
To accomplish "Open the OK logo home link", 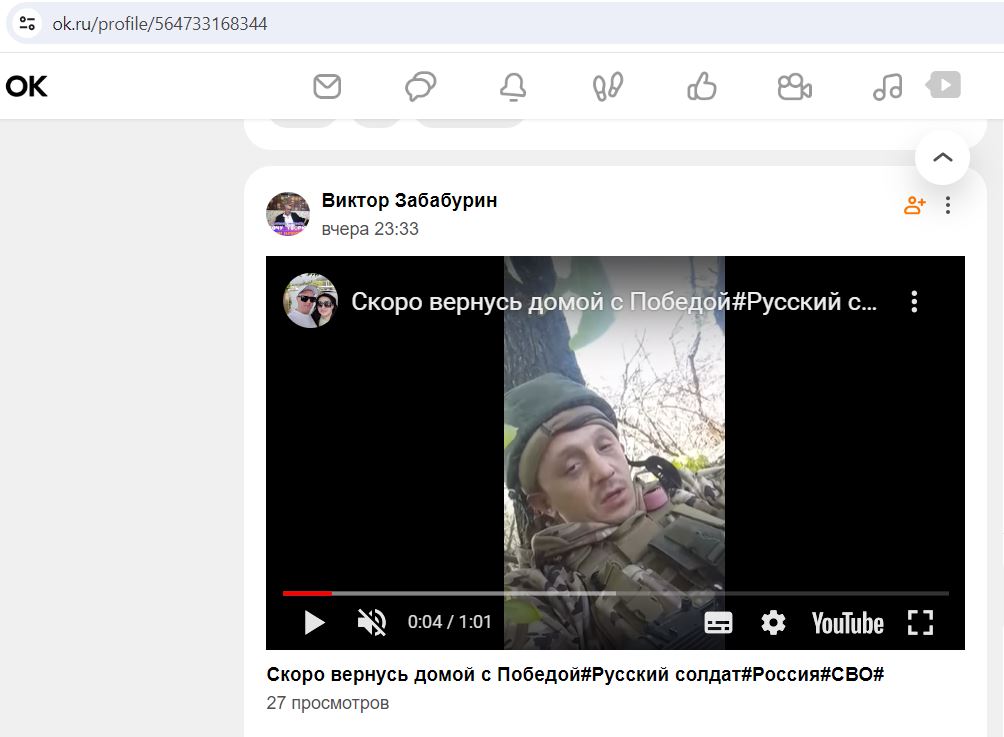I will coord(26,86).
